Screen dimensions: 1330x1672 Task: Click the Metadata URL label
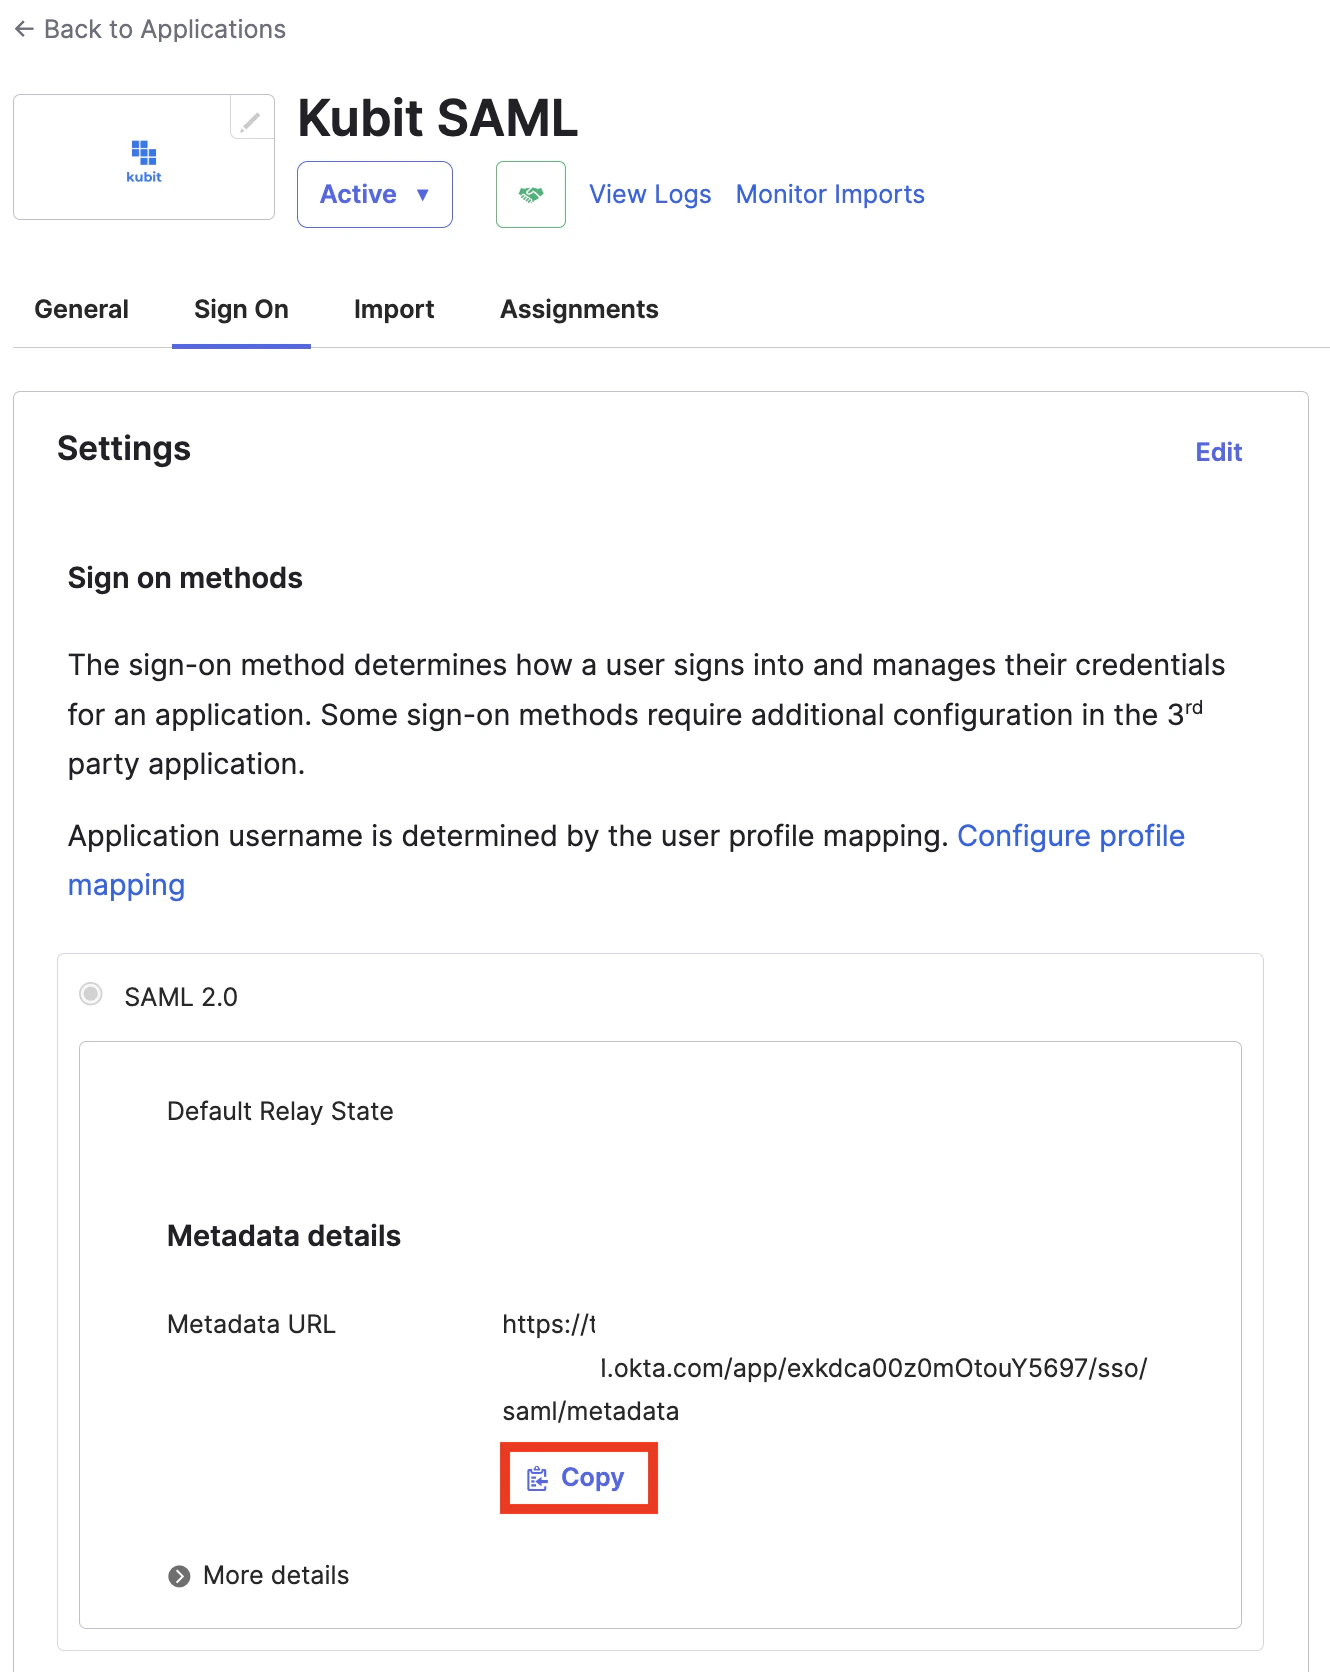(x=251, y=1324)
